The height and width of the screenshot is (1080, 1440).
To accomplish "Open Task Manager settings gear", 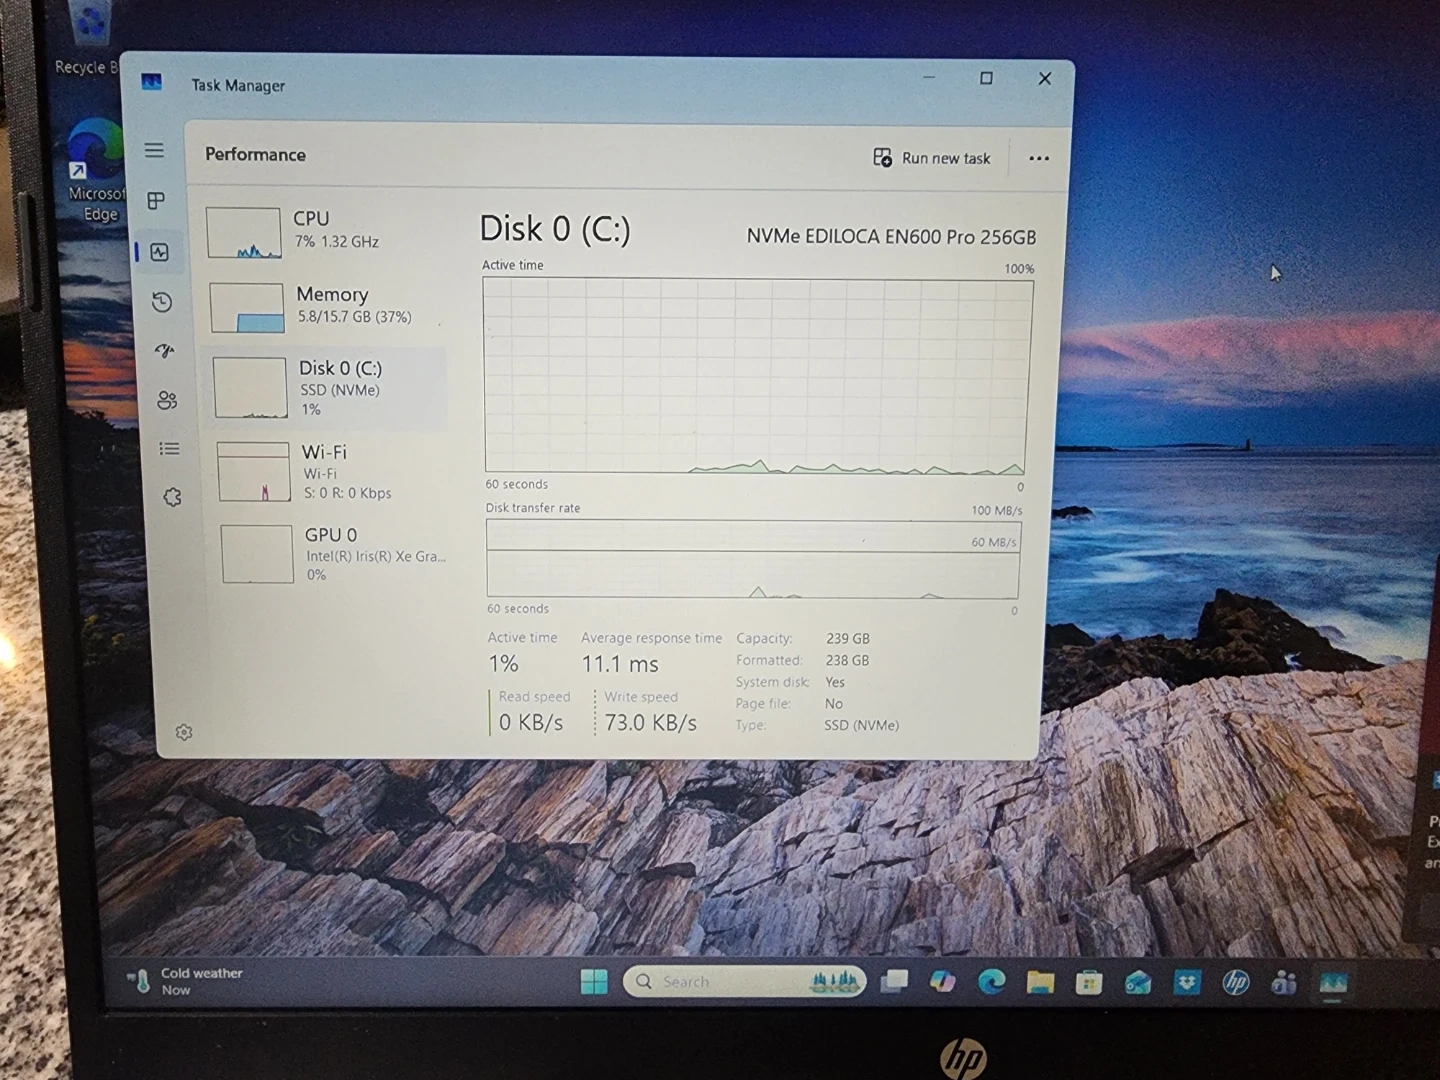I will pyautogui.click(x=184, y=733).
